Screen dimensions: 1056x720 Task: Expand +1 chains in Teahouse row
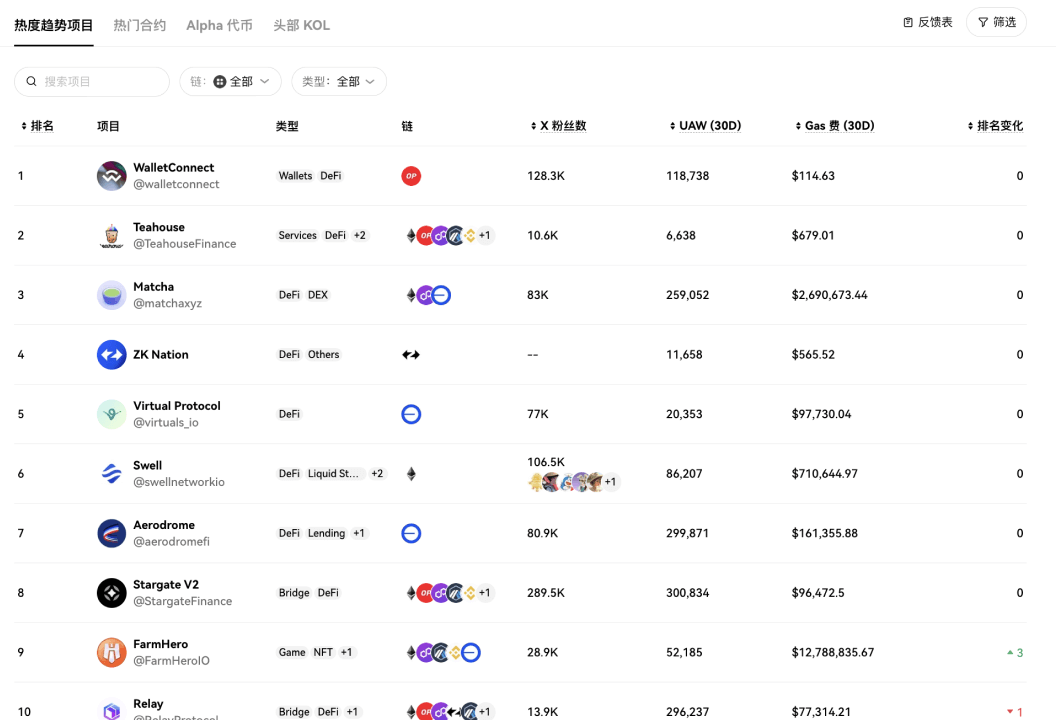[x=485, y=236]
